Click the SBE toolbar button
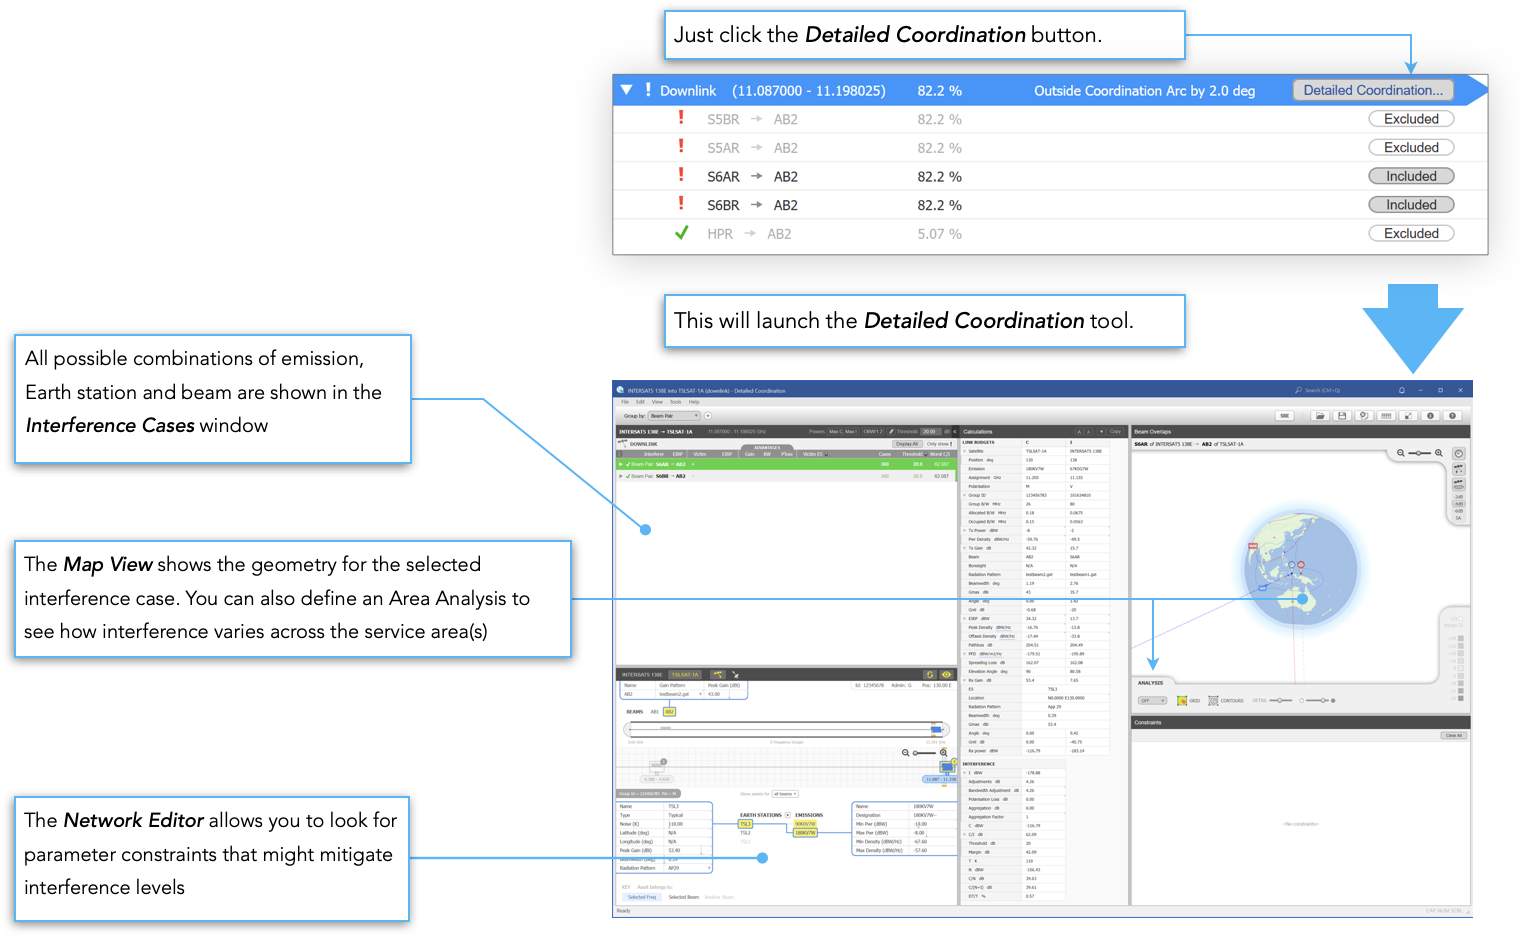This screenshot has height=950, width=1528. pos(1285,416)
